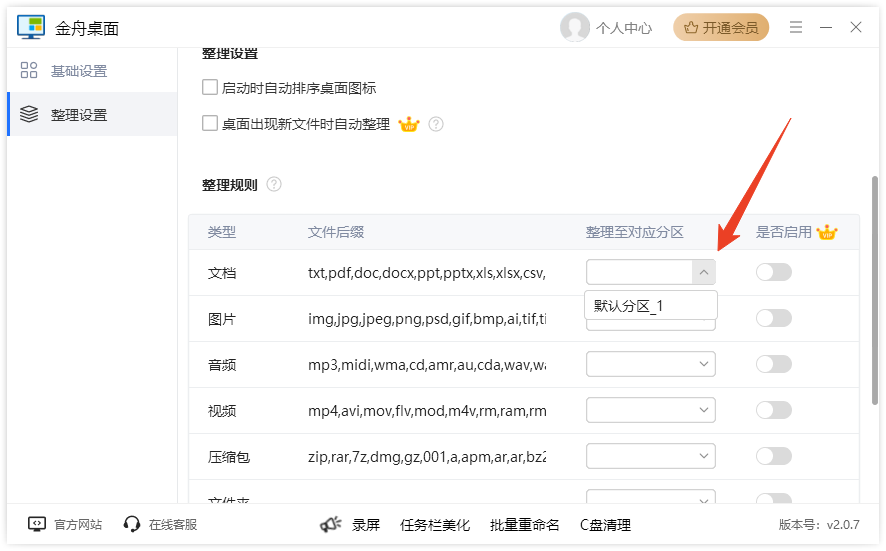Click the 开通会员 button
This screenshot has width=886, height=551.
[x=721, y=28]
